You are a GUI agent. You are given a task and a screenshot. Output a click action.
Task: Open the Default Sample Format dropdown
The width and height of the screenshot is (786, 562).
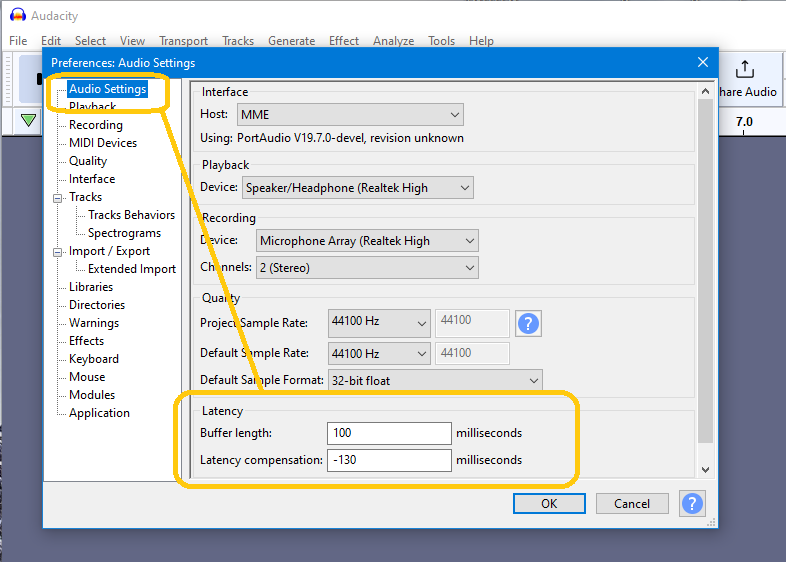[435, 381]
